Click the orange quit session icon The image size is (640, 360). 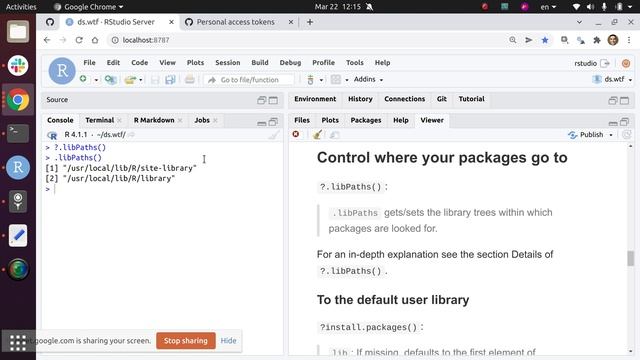626,63
